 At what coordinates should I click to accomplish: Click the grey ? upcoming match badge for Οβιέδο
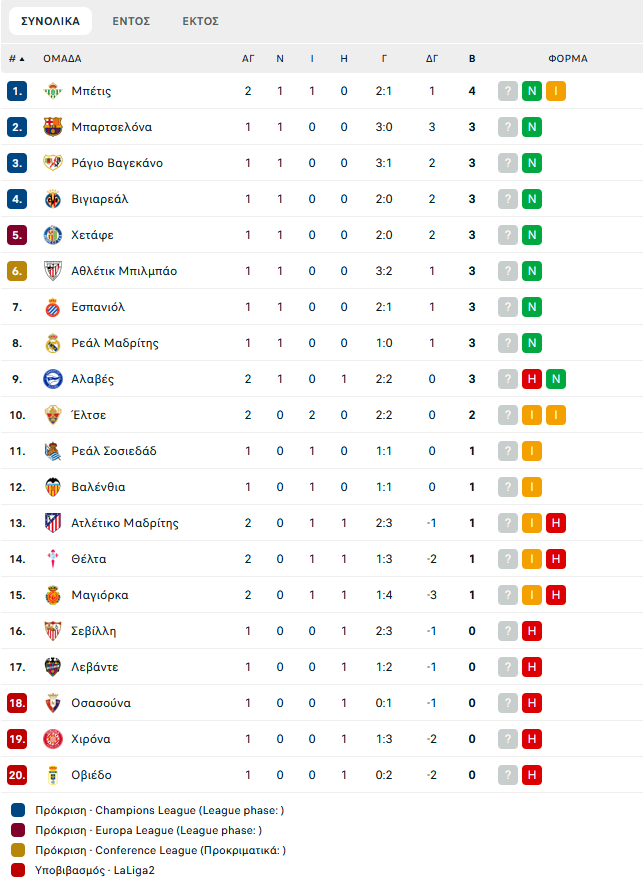[508, 775]
